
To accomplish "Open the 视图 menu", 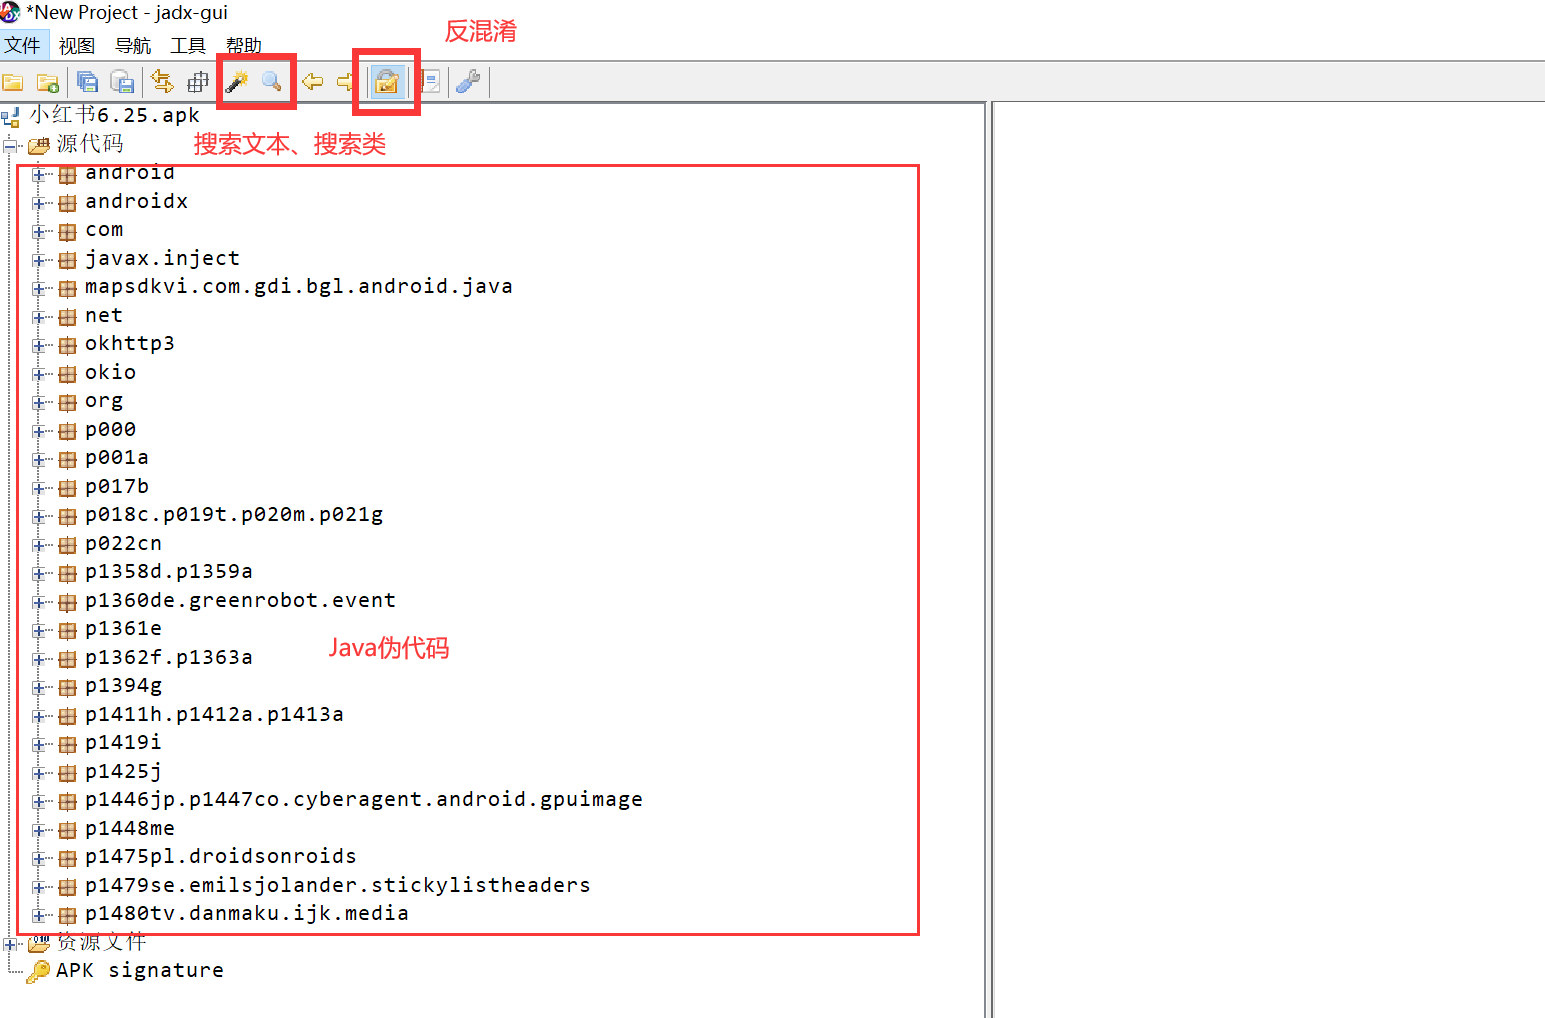I will [x=77, y=45].
